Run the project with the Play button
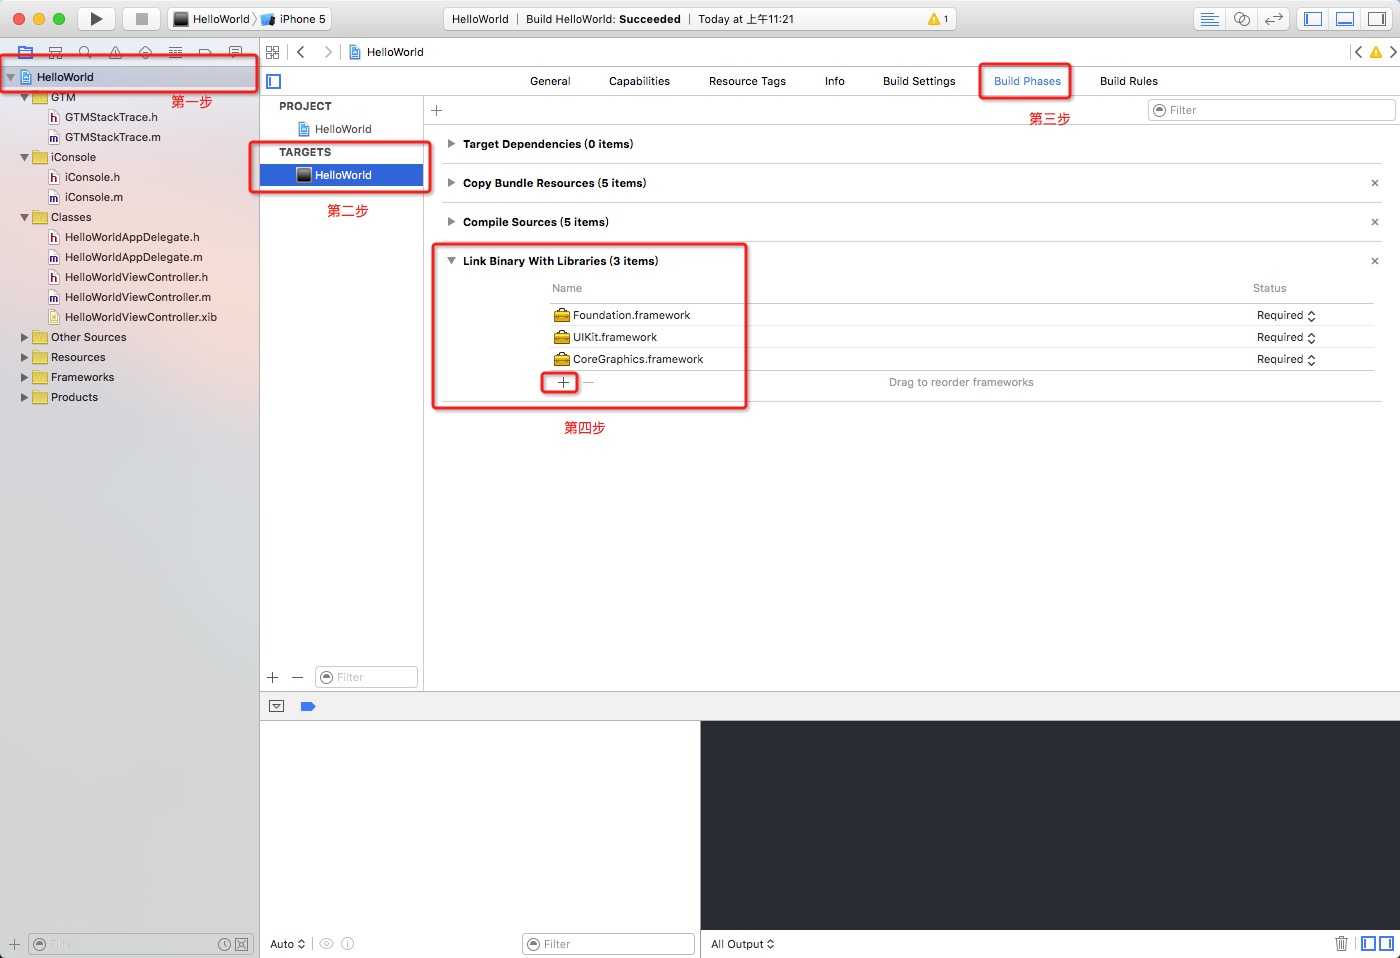This screenshot has width=1400, height=958. tap(96, 19)
